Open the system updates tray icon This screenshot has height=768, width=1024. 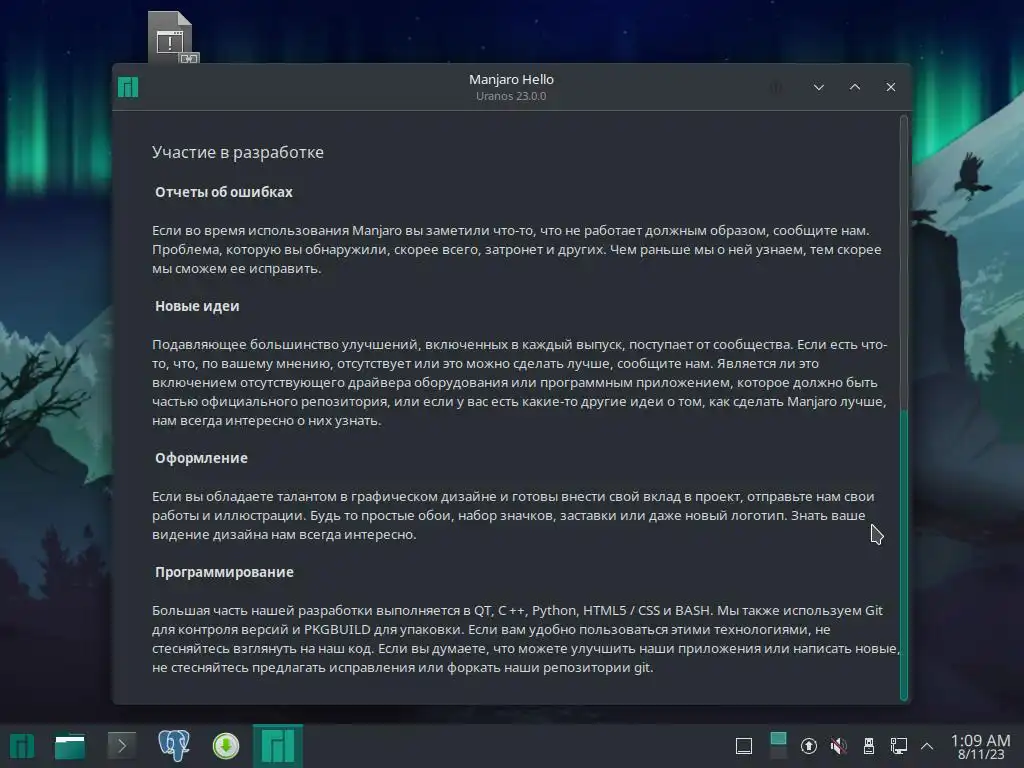tap(808, 746)
